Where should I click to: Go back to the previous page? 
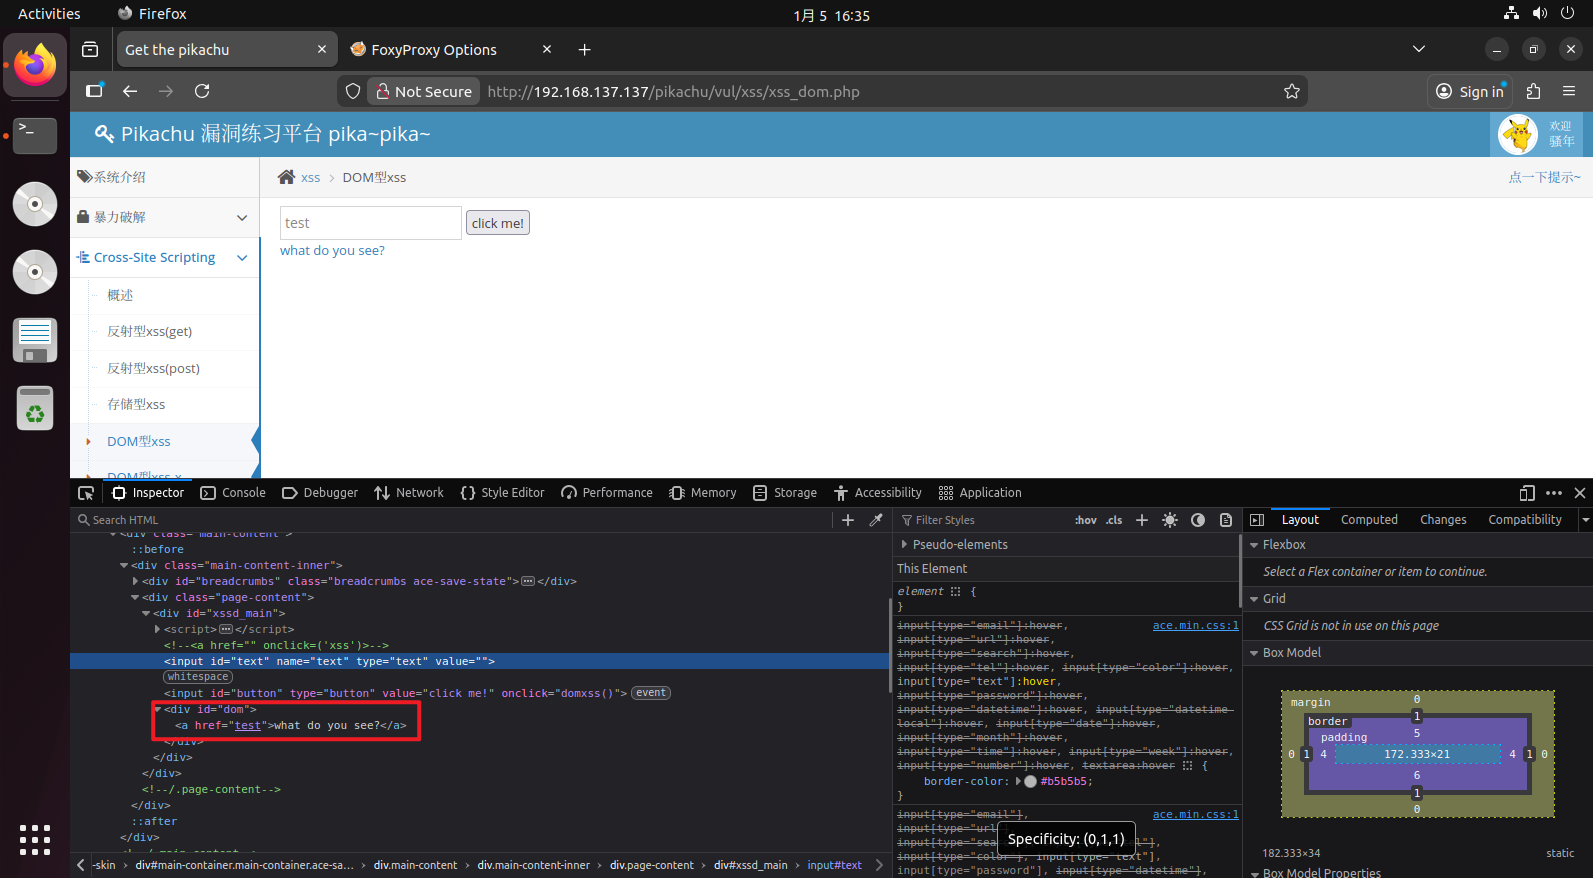(130, 91)
